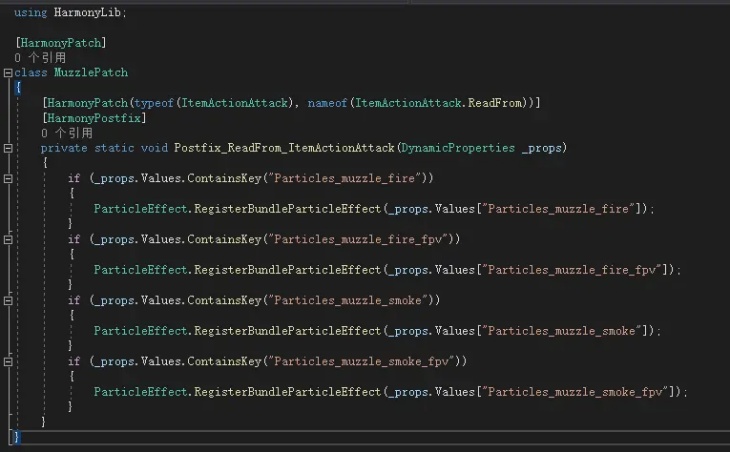
Task: Collapse the Particles_muzzle_fire if block
Action: 8,178
